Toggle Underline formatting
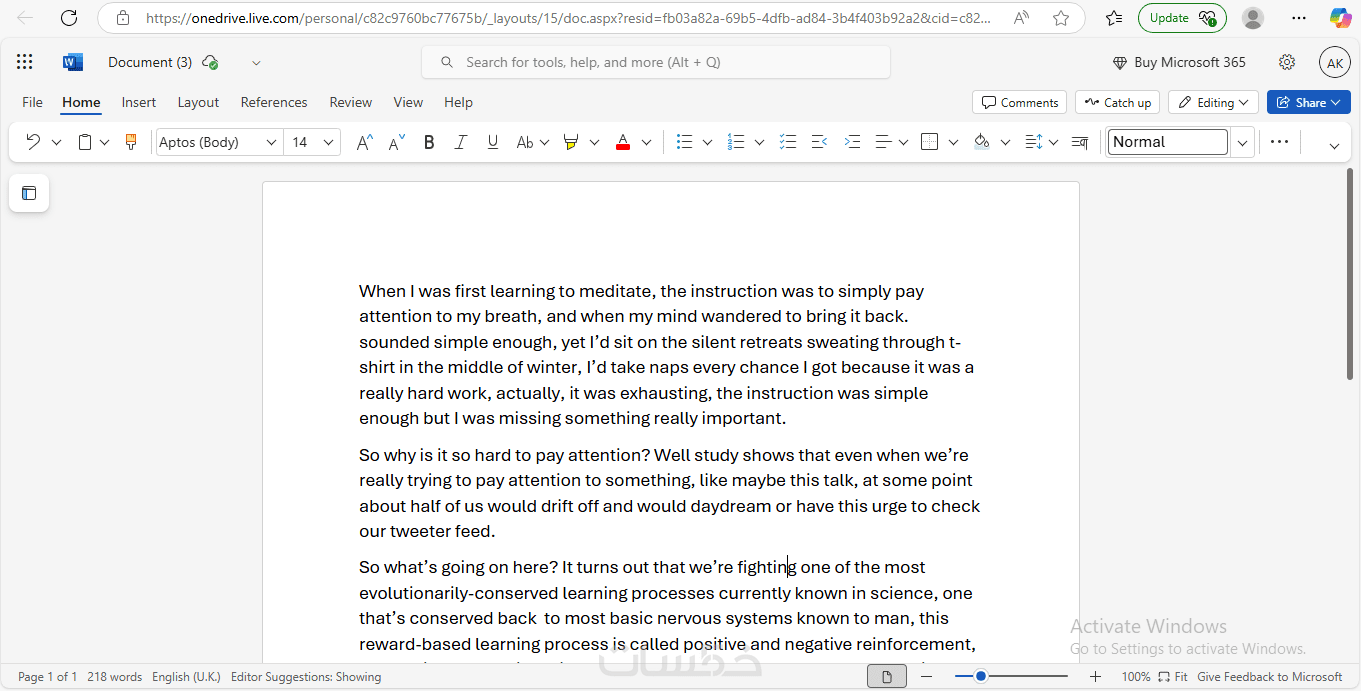Viewport: 1361px width, 691px height. pyautogui.click(x=492, y=142)
